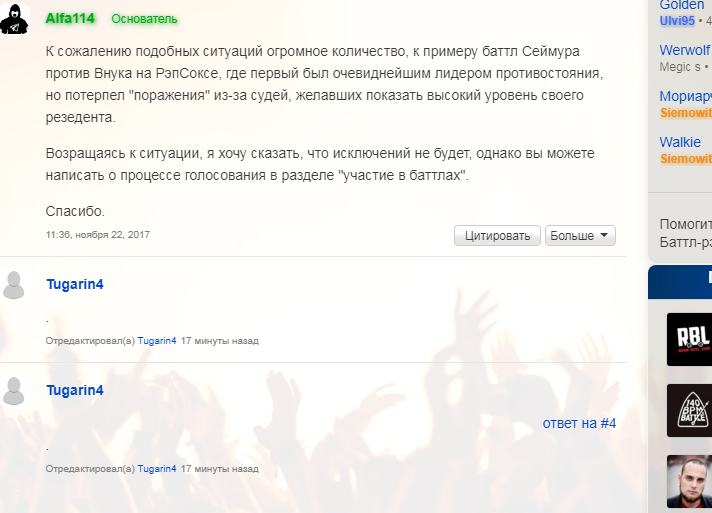Open the RBL battle league logo

(689, 337)
